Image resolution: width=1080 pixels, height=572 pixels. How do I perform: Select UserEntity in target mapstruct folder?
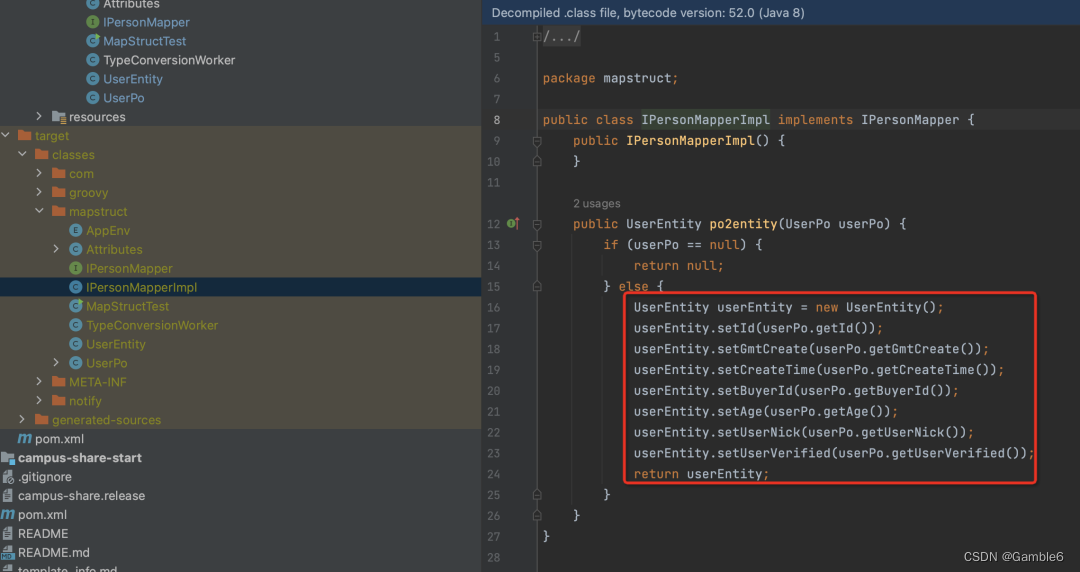tap(116, 344)
